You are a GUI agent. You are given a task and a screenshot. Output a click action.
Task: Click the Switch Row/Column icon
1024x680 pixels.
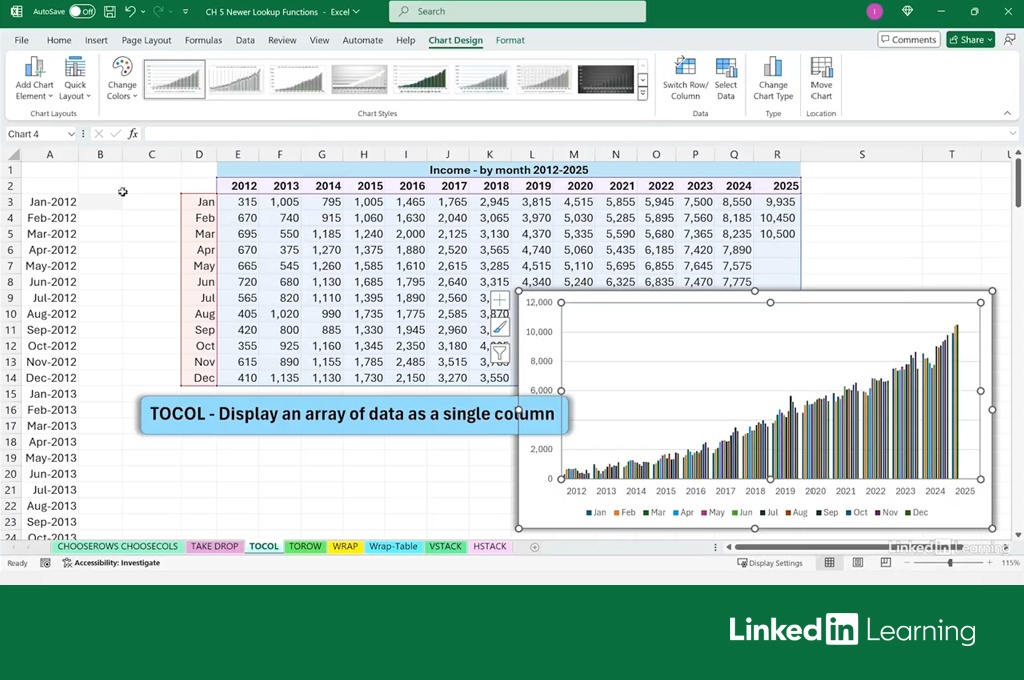685,78
